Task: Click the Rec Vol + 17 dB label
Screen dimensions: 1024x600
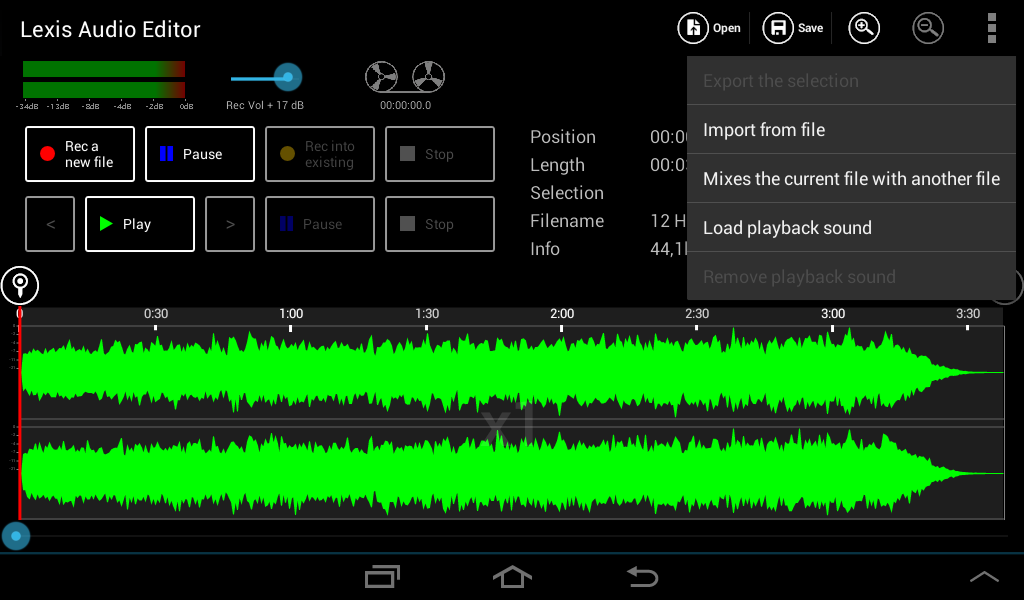Action: [x=265, y=105]
